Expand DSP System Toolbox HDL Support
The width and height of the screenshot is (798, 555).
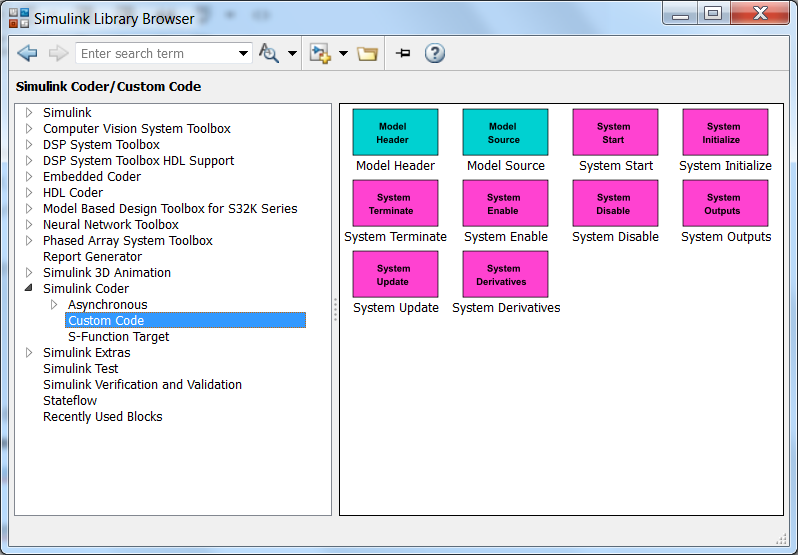[29, 161]
